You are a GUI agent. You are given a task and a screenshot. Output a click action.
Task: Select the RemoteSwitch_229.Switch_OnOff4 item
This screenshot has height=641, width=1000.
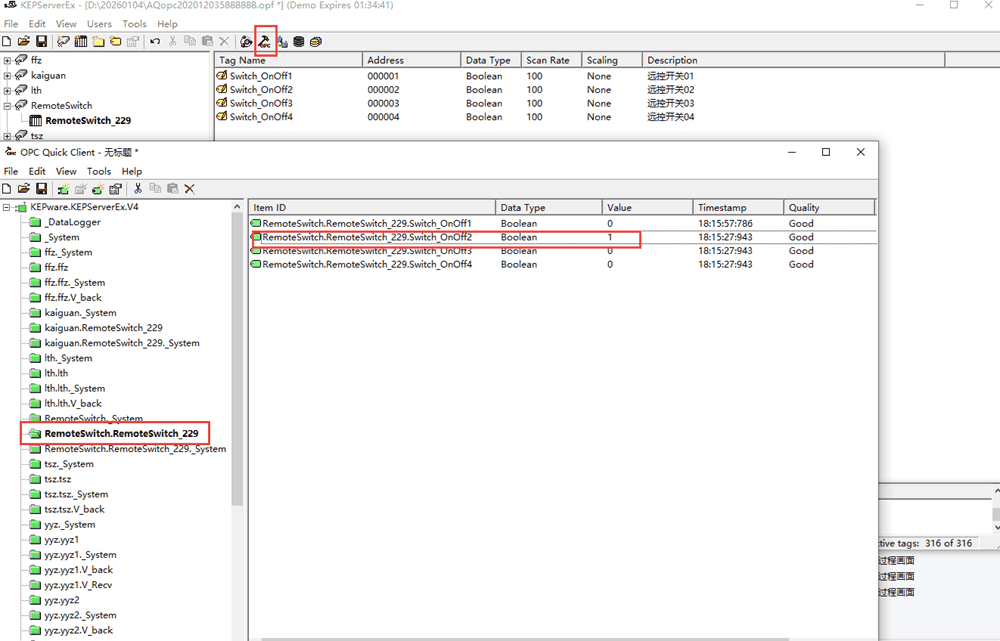point(366,265)
